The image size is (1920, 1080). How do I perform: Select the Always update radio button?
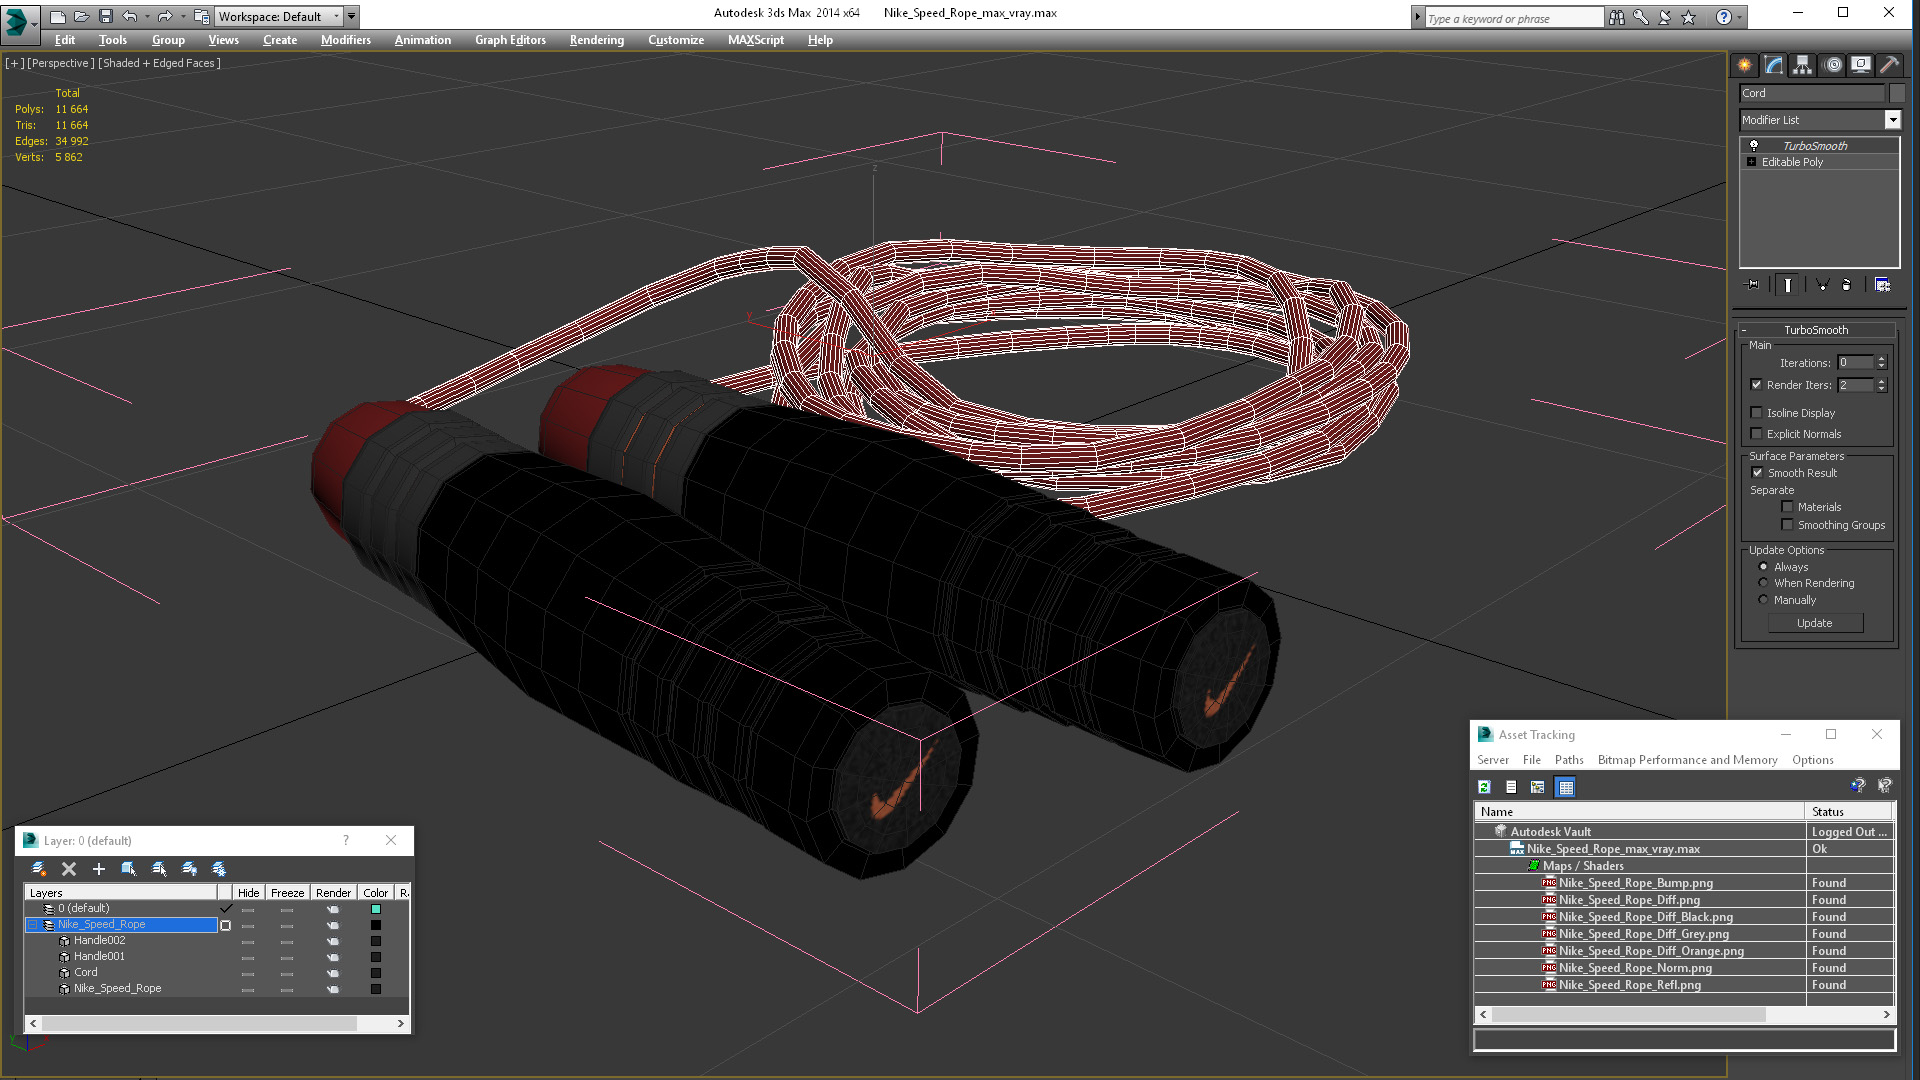point(1763,567)
